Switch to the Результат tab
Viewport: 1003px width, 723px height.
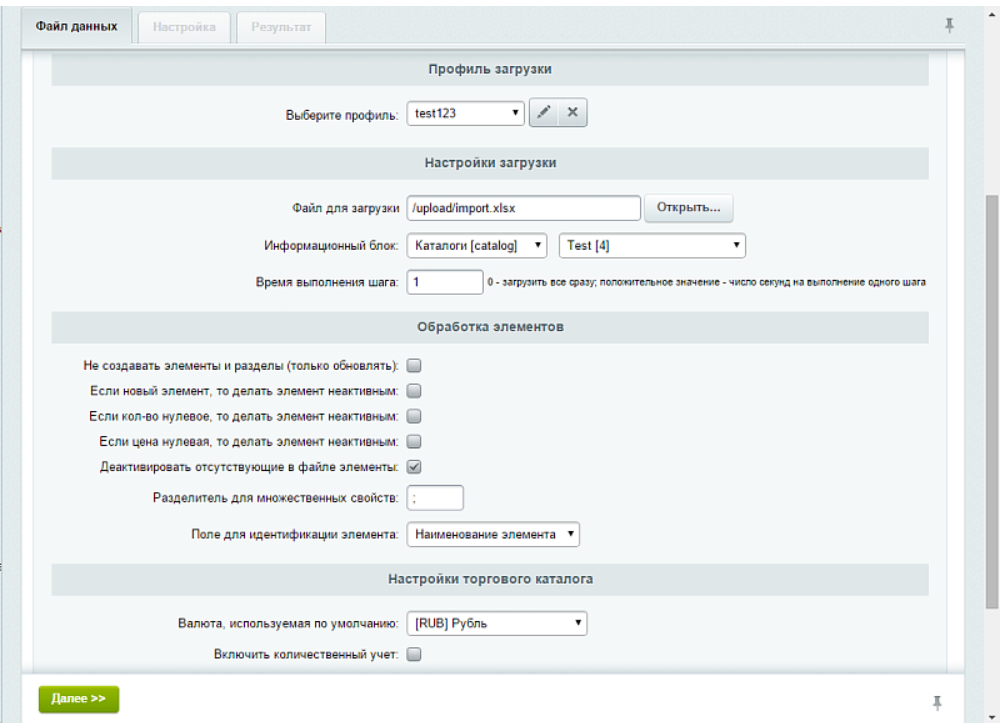(281, 27)
